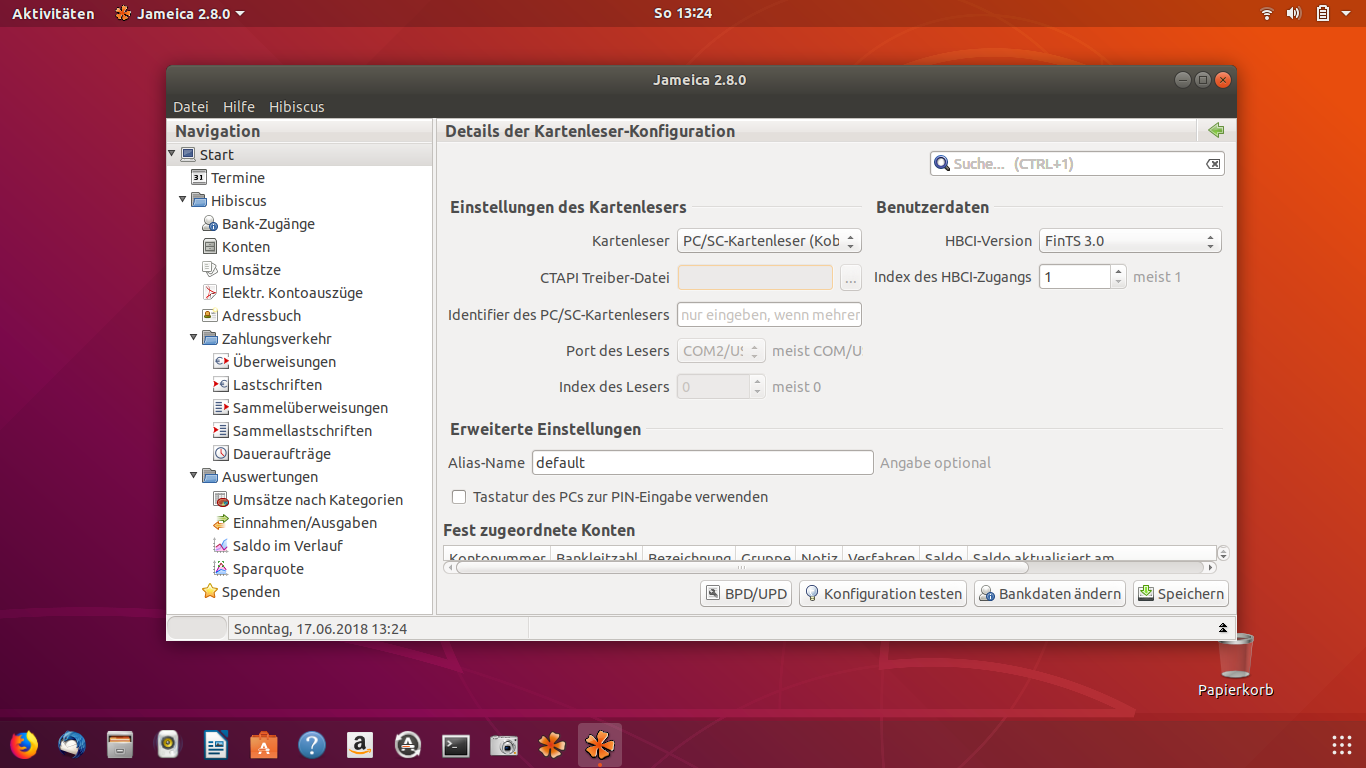
Task: Open the Sparquote icon
Action: (221, 569)
